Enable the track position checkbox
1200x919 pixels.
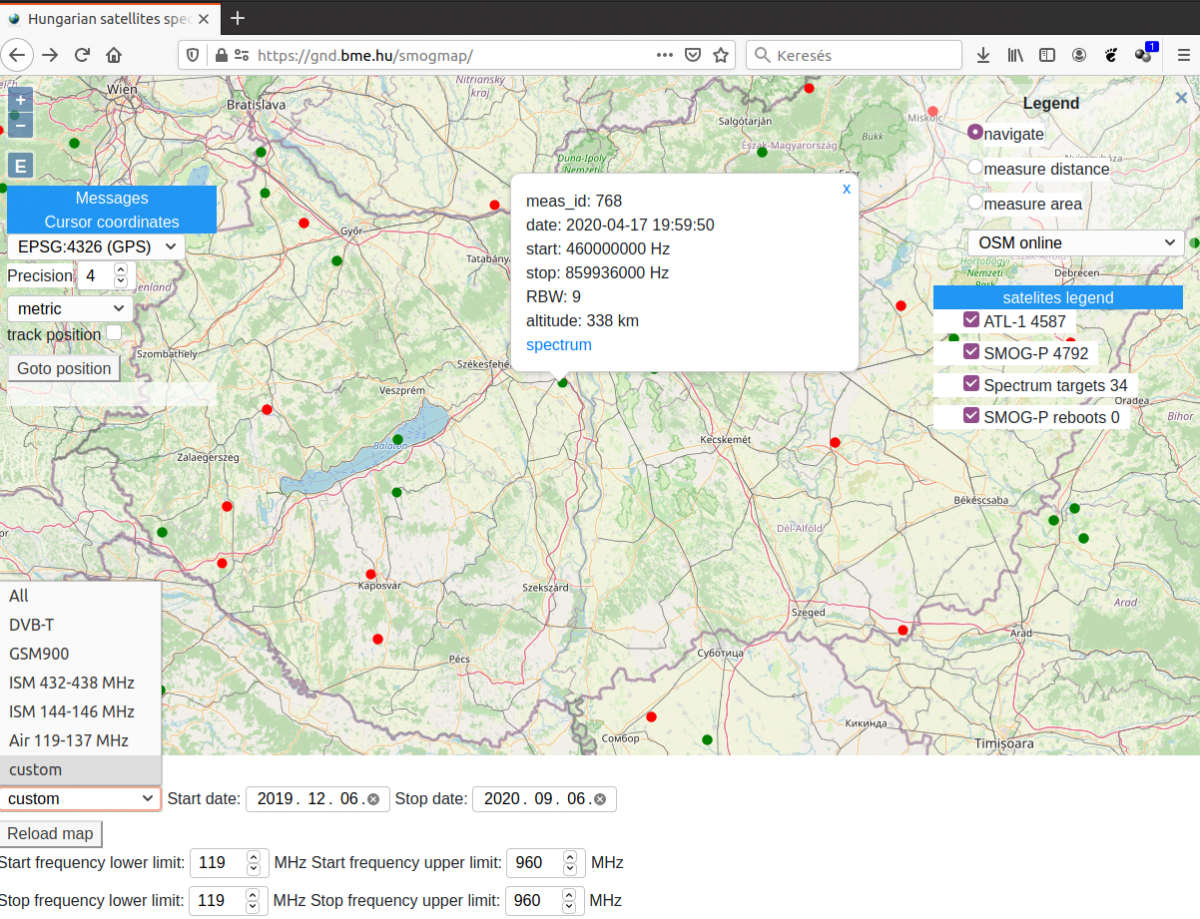[x=114, y=333]
